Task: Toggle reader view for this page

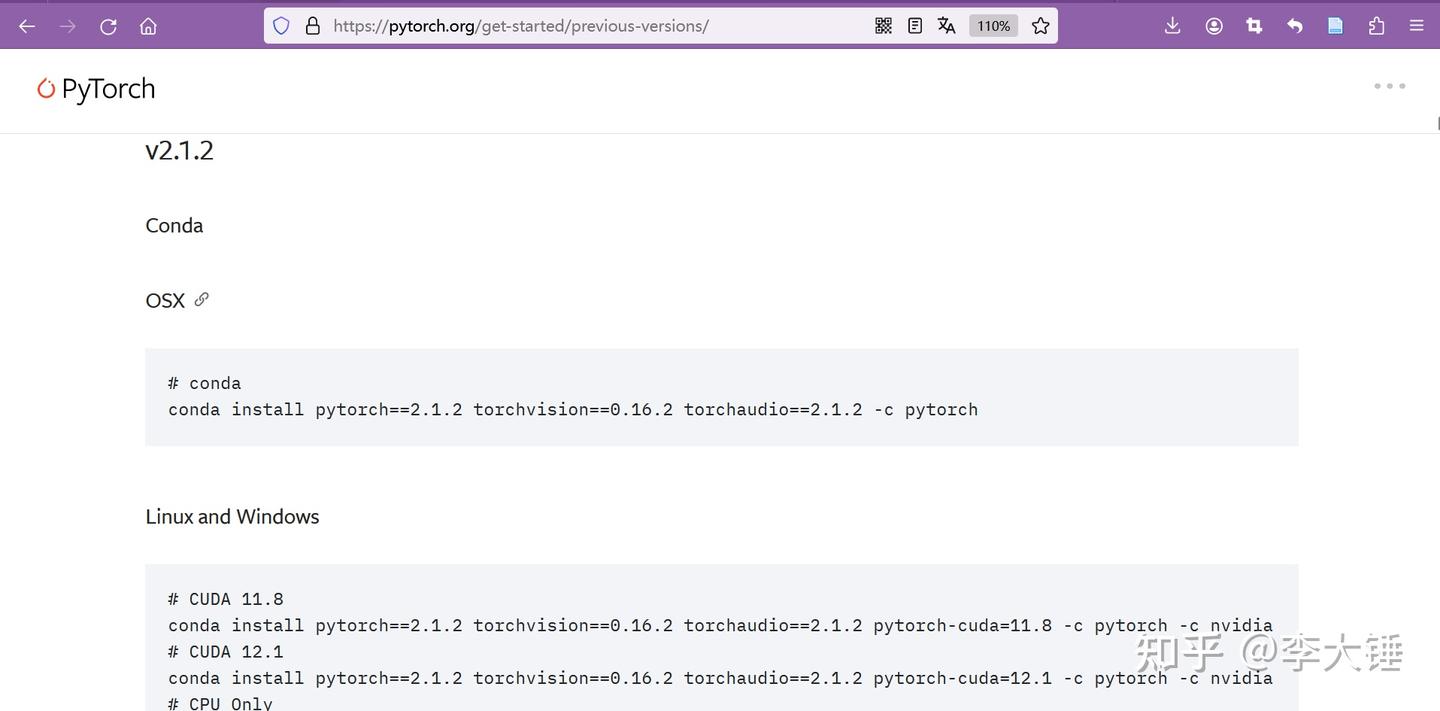Action: (914, 26)
